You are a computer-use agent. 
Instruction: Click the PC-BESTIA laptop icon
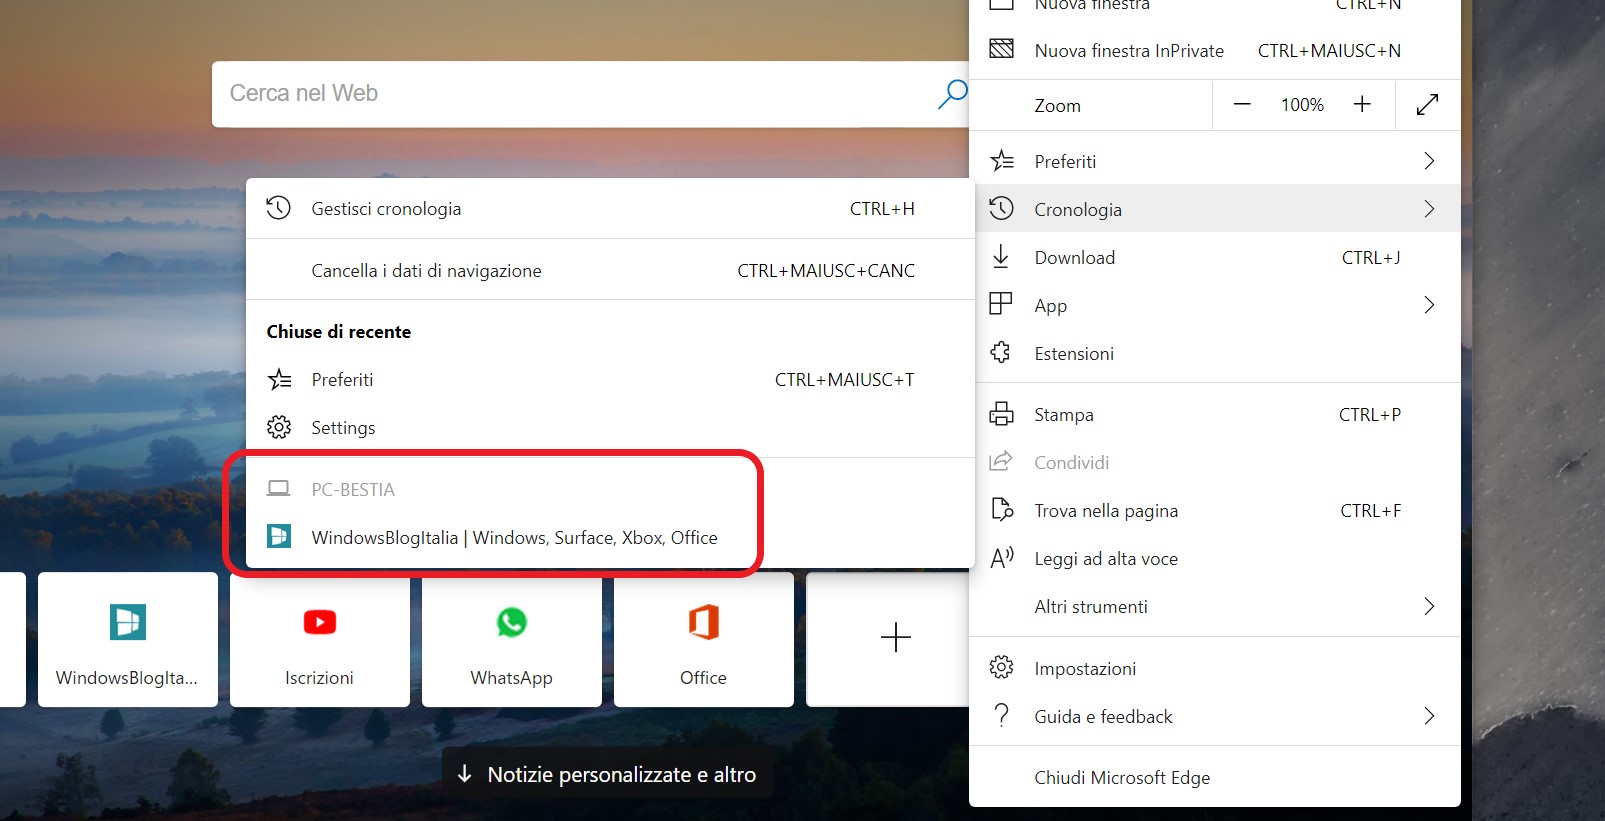tap(279, 489)
